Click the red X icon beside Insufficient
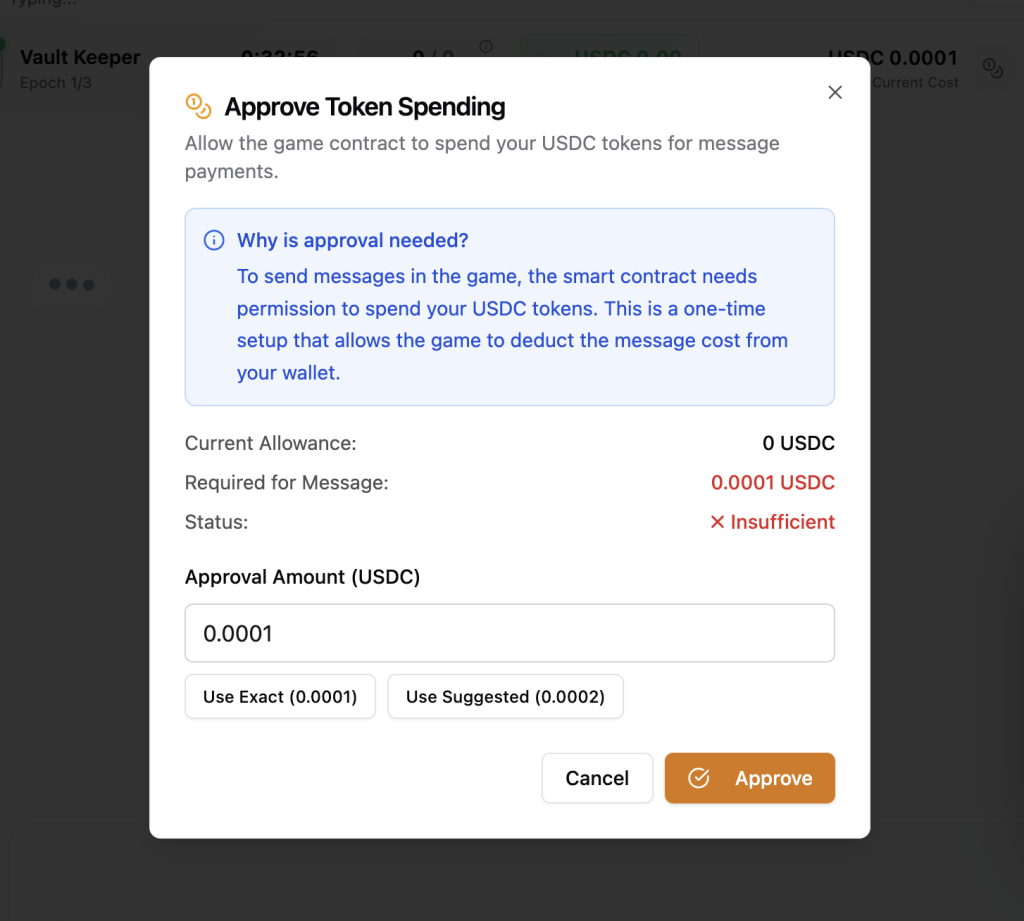1024x921 pixels. point(717,522)
